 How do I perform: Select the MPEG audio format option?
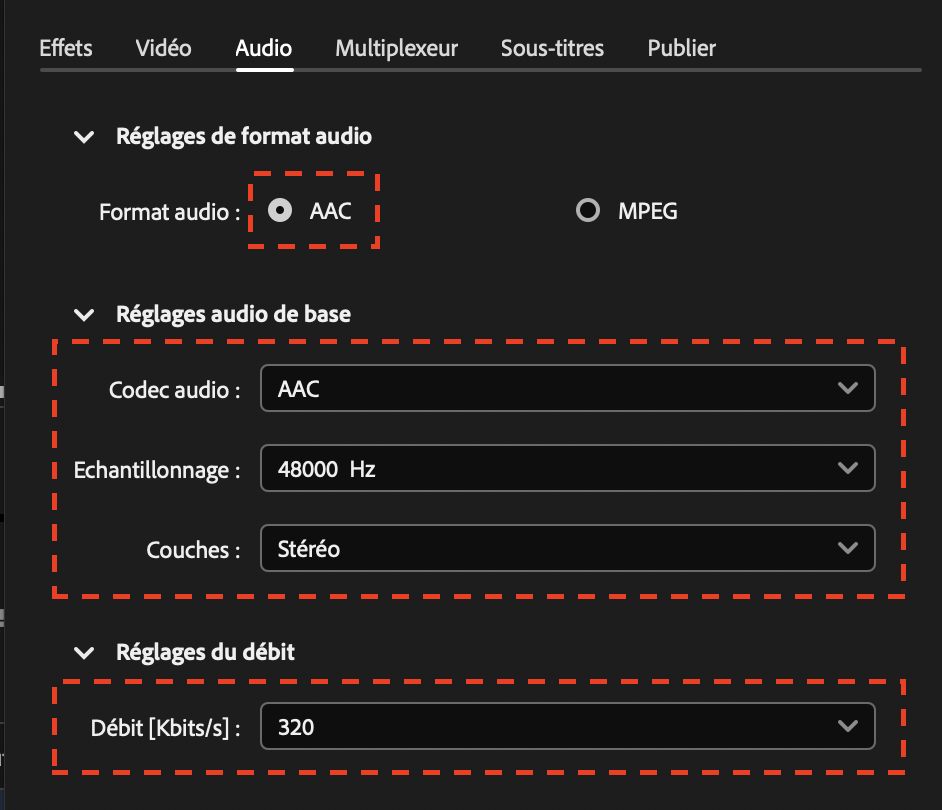[588, 210]
